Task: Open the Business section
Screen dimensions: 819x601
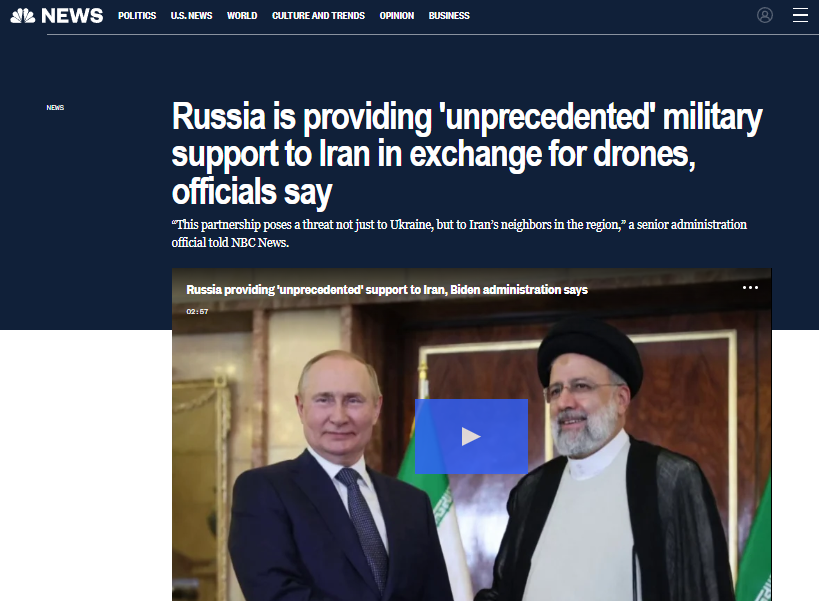Action: pos(449,16)
